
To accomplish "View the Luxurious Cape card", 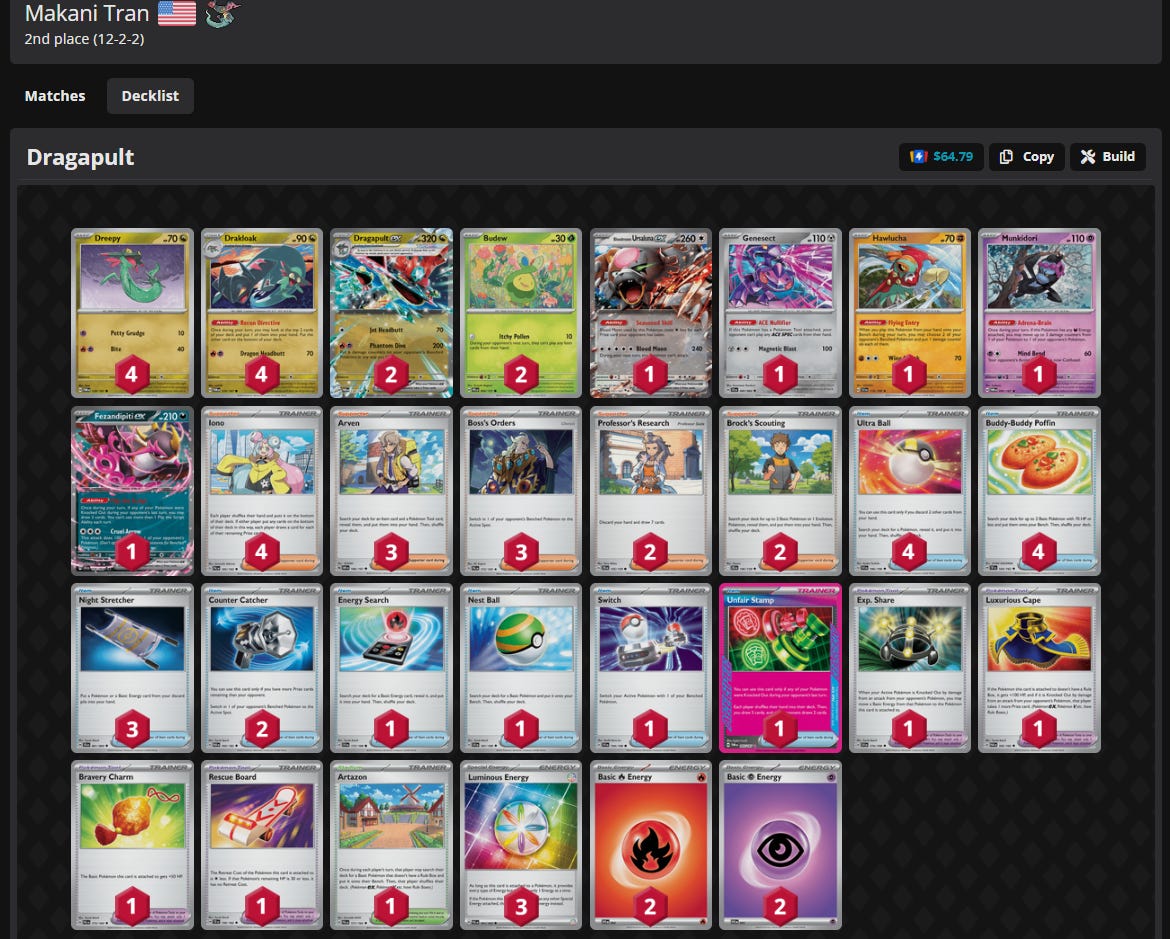I will click(x=1039, y=668).
